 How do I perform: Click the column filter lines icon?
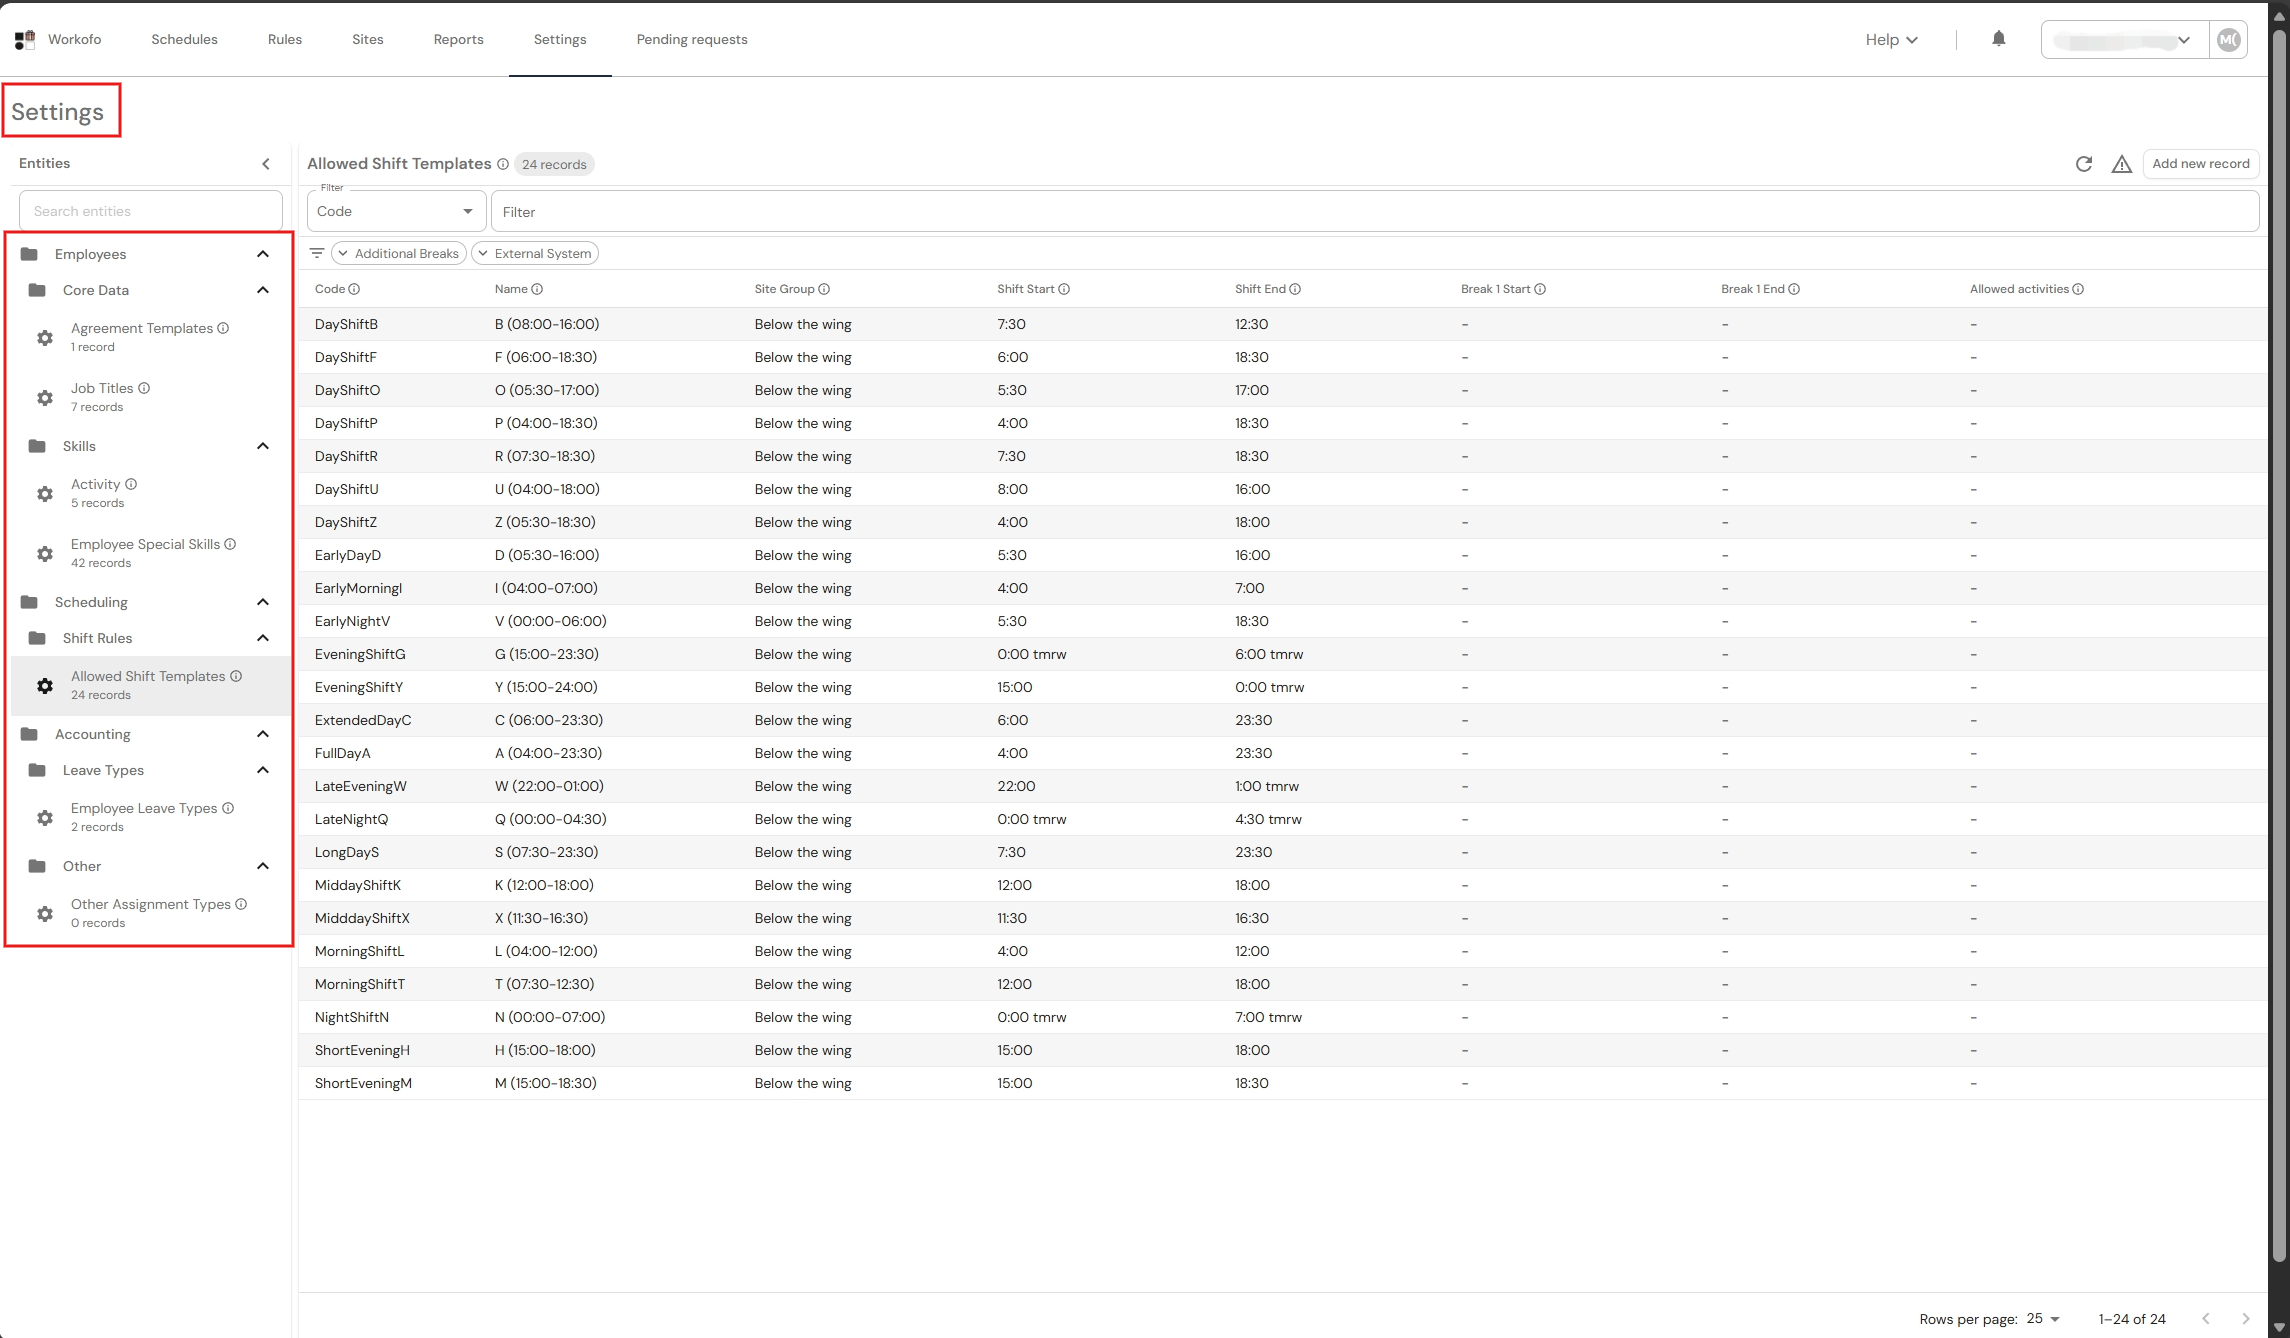point(316,253)
